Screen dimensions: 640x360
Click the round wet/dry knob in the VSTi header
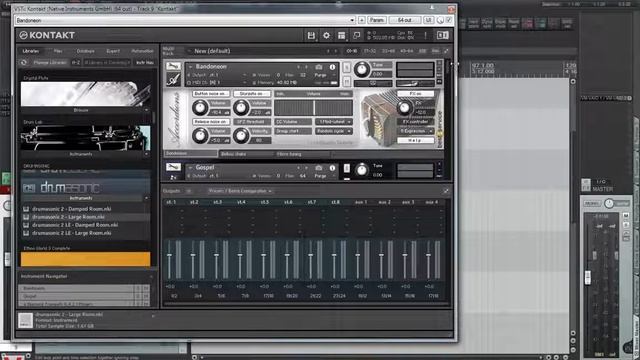(440, 20)
